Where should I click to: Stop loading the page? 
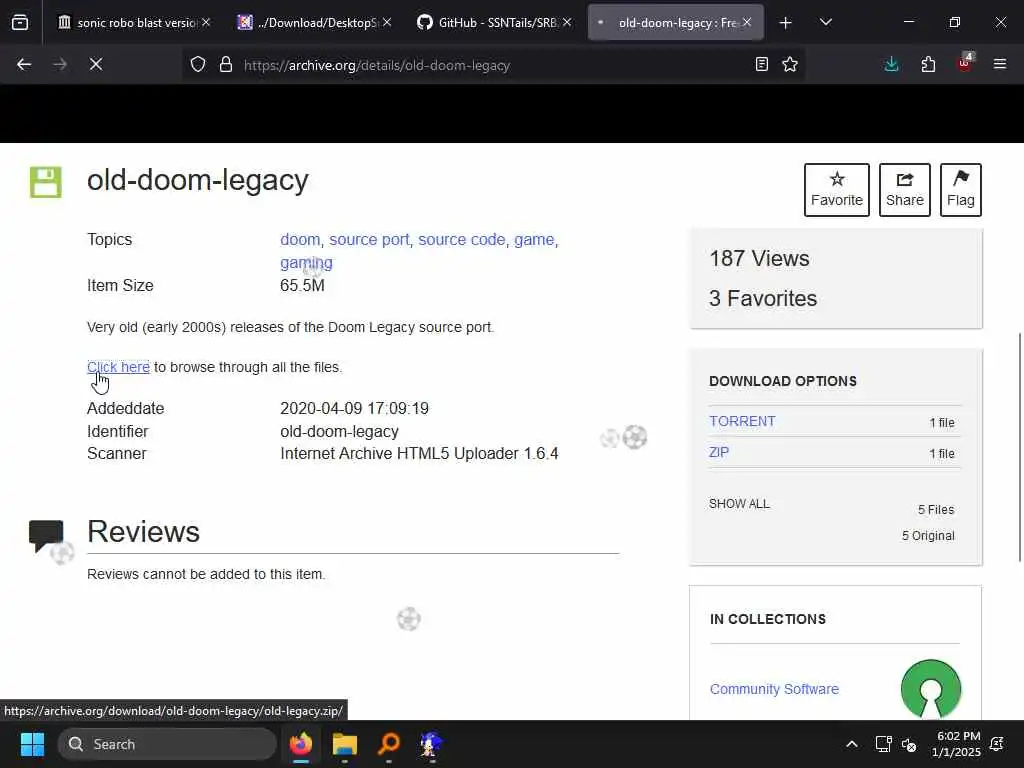tap(96, 65)
